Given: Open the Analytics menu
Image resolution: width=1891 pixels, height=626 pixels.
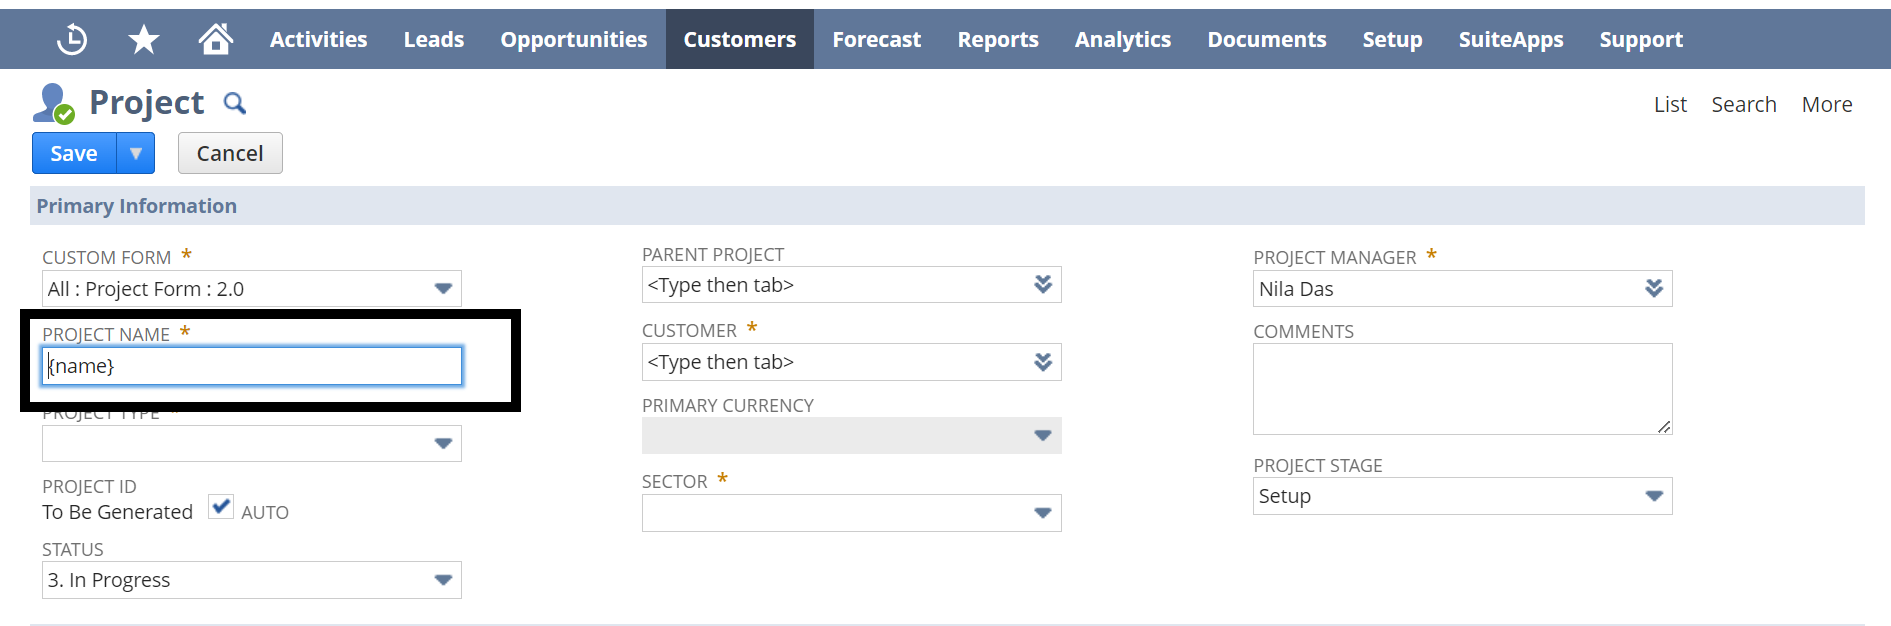Looking at the screenshot, I should coord(1123,39).
